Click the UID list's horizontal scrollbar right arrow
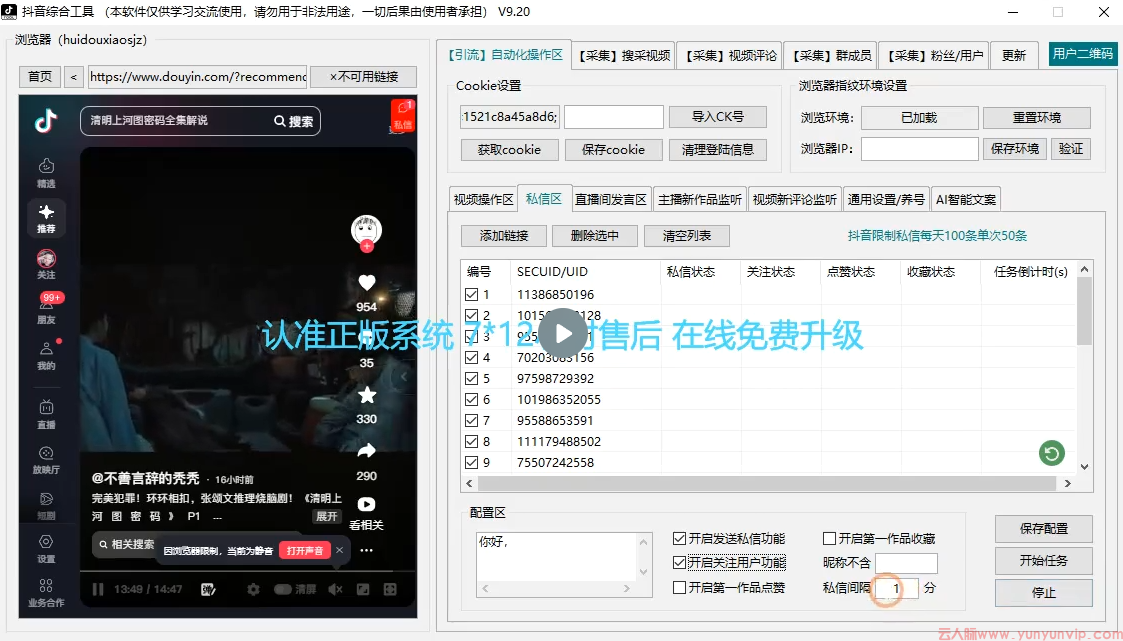 1068,483
